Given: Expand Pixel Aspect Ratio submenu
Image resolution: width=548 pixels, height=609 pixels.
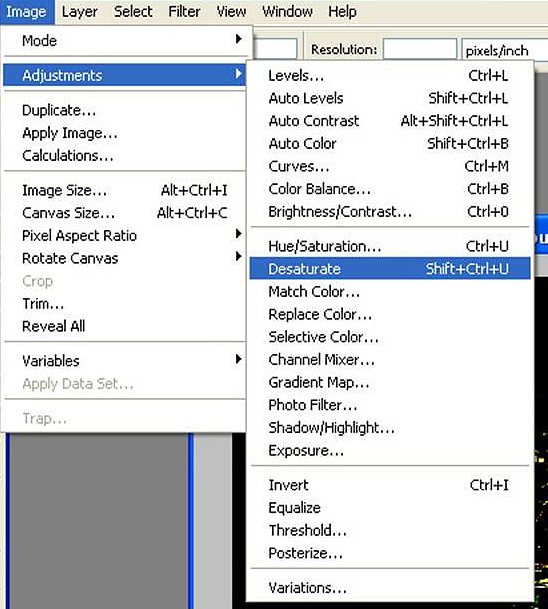Looking at the screenshot, I should tap(124, 236).
